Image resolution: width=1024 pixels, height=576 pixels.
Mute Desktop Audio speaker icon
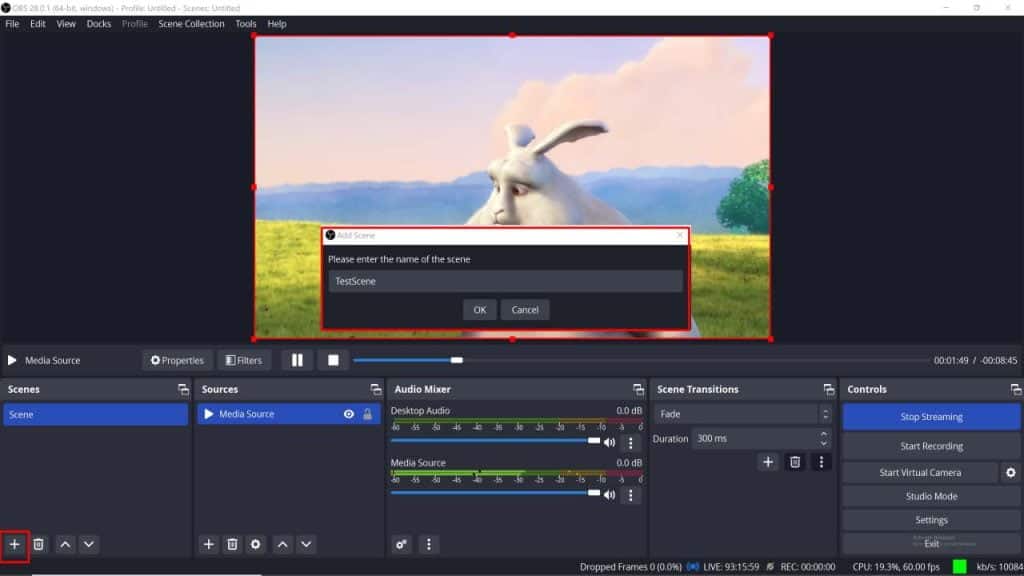point(609,442)
